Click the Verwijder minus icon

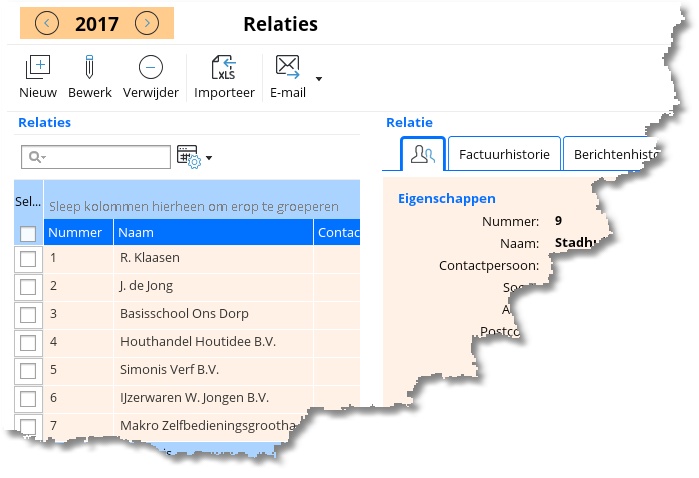[x=150, y=68]
